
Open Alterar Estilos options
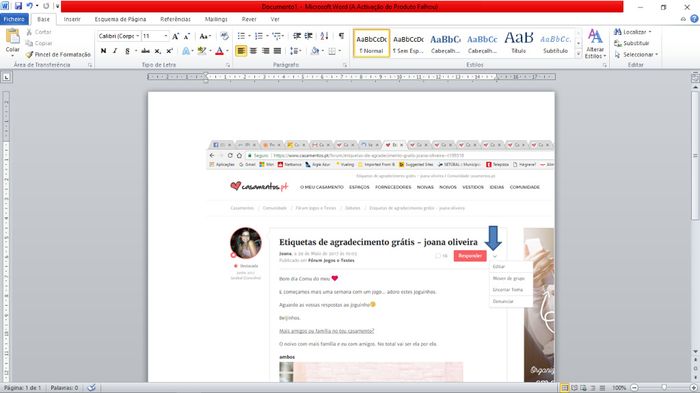[595, 44]
